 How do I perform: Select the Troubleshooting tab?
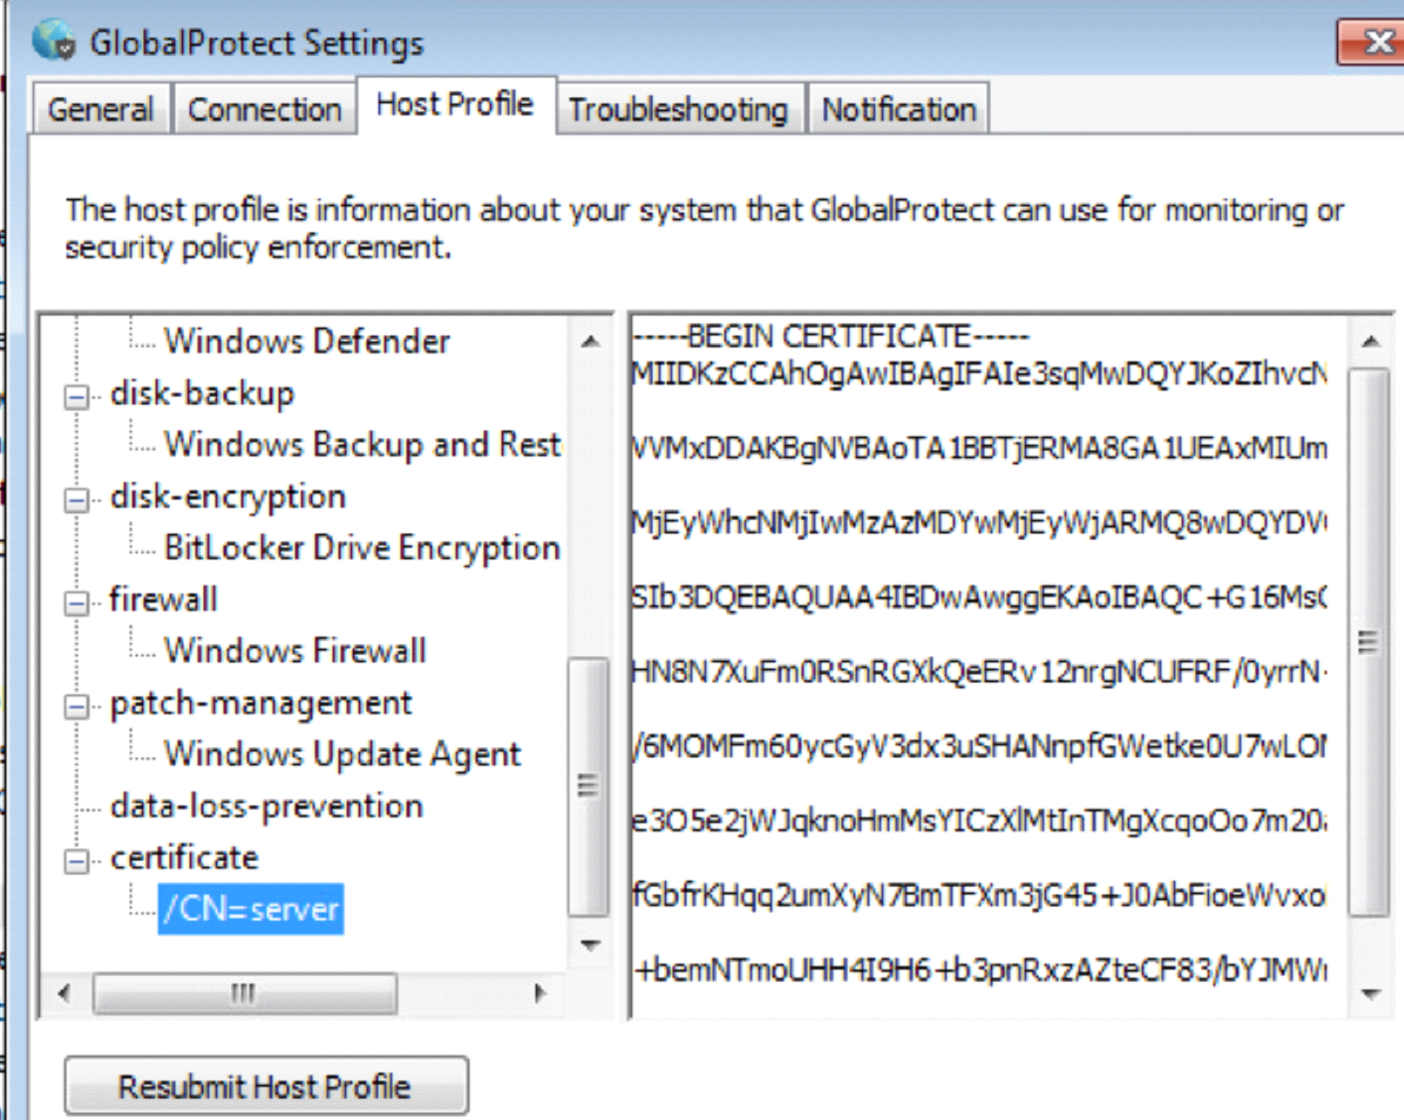coord(678,109)
